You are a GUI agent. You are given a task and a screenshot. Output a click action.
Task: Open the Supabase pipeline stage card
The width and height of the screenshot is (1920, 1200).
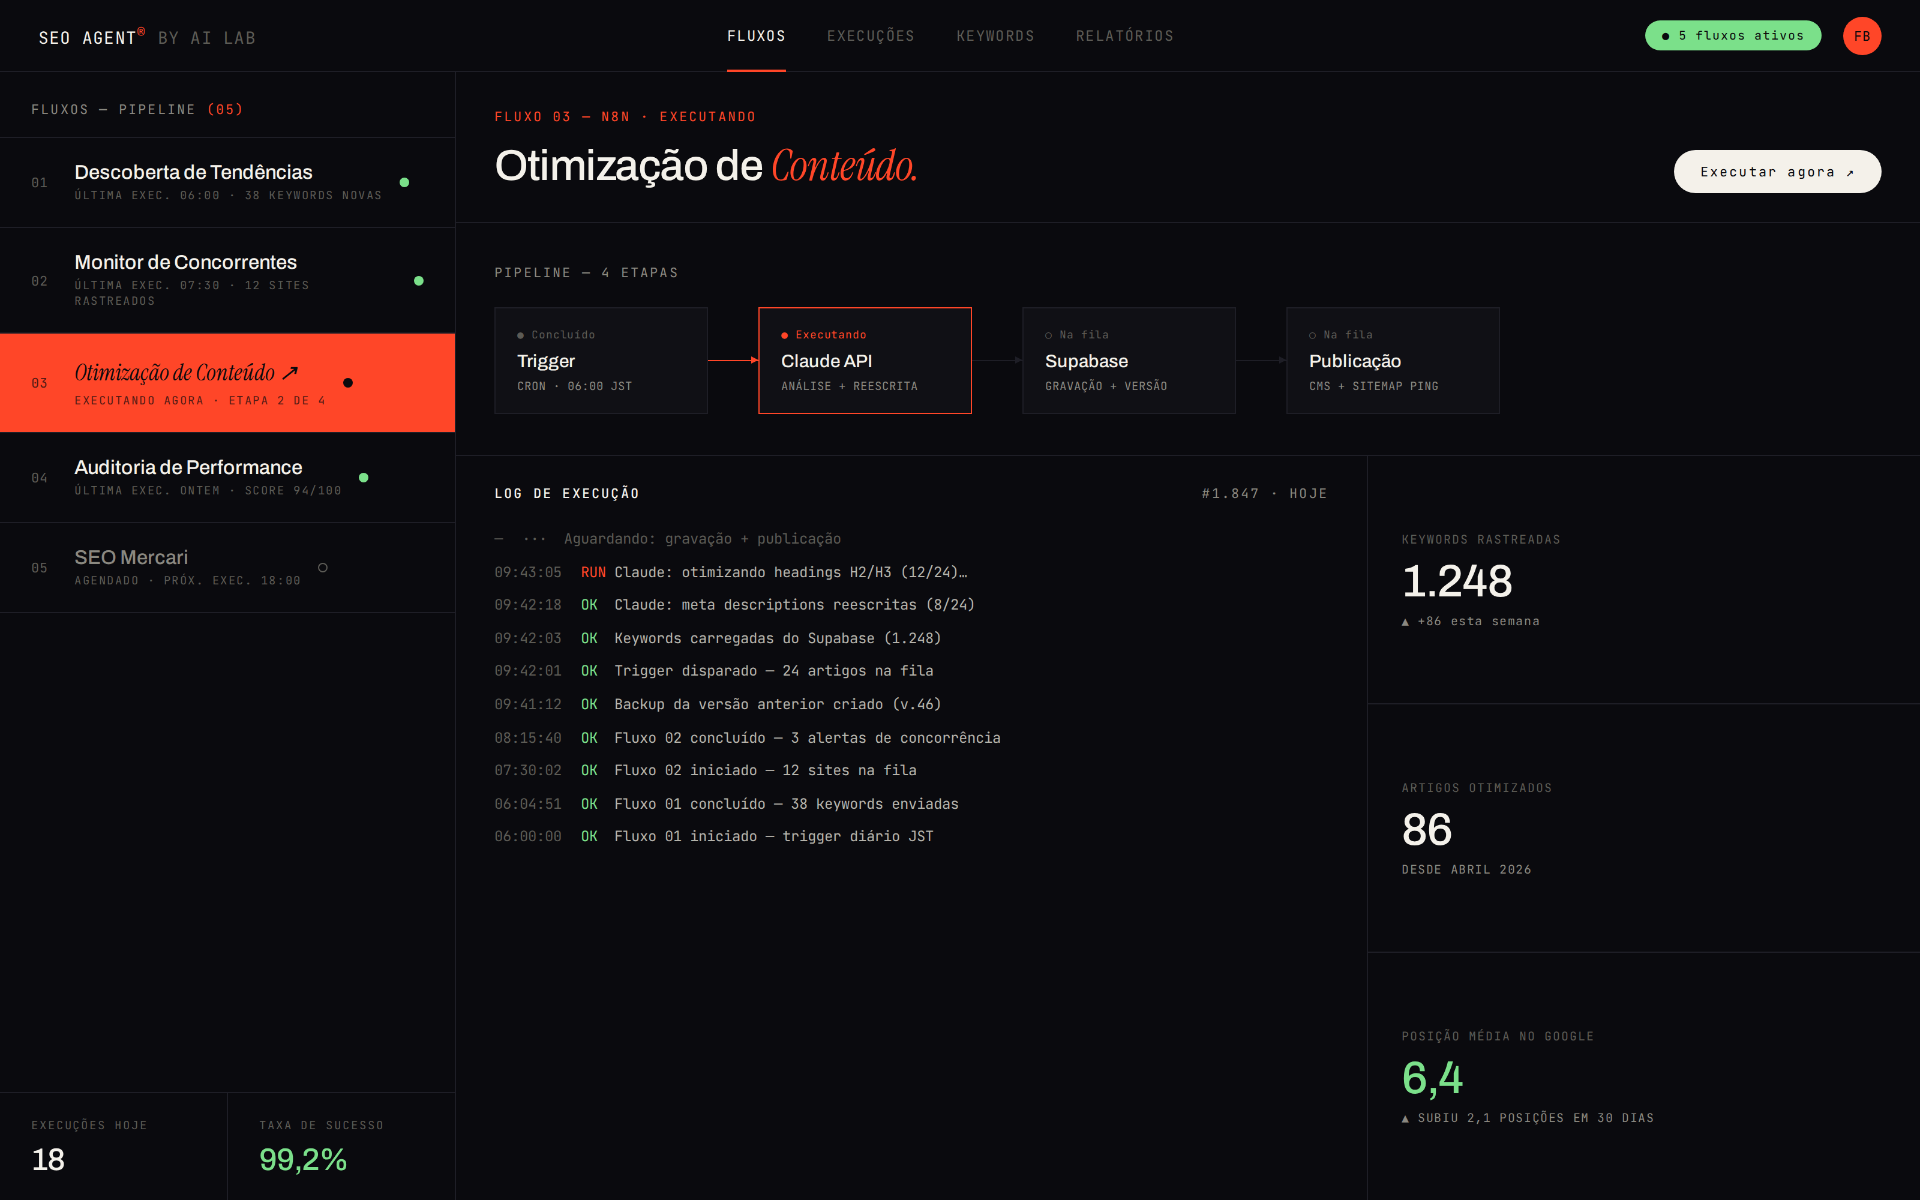coord(1129,360)
